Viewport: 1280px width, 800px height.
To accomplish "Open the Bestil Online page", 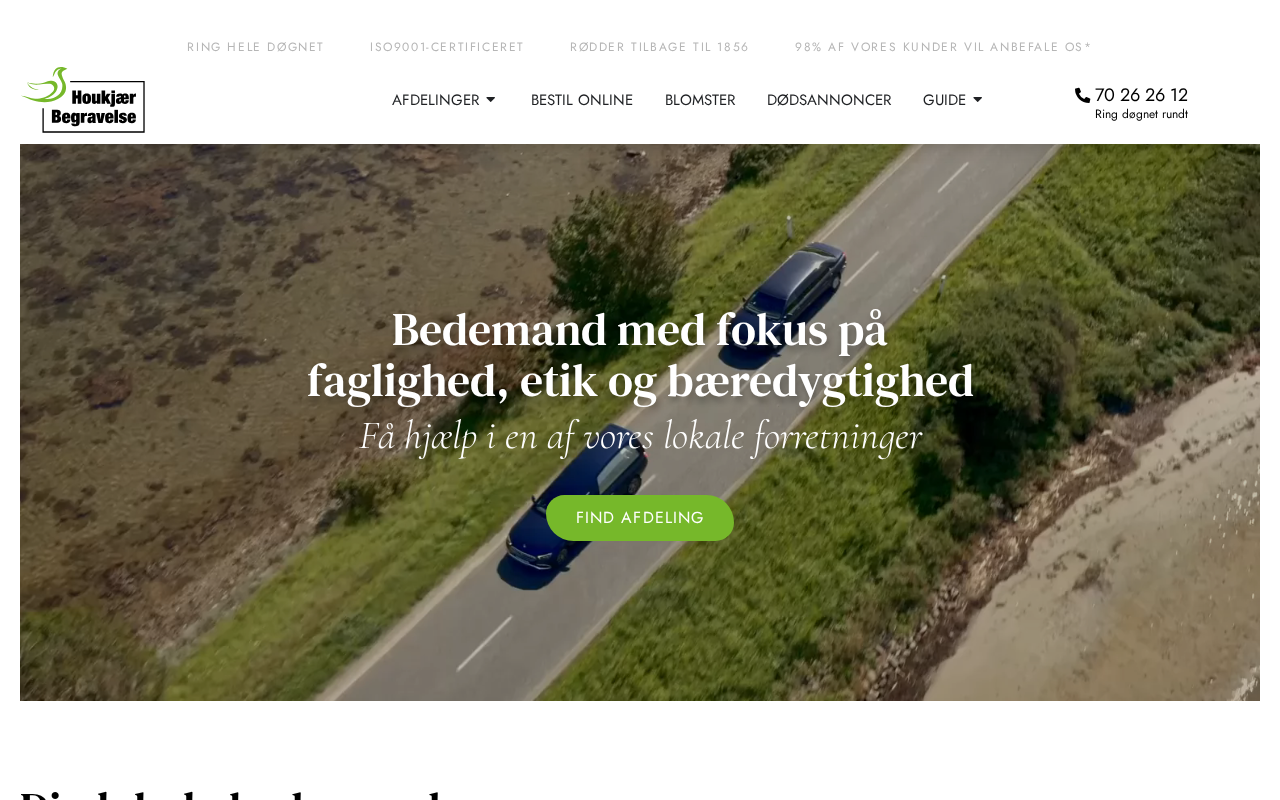I will click(x=582, y=100).
